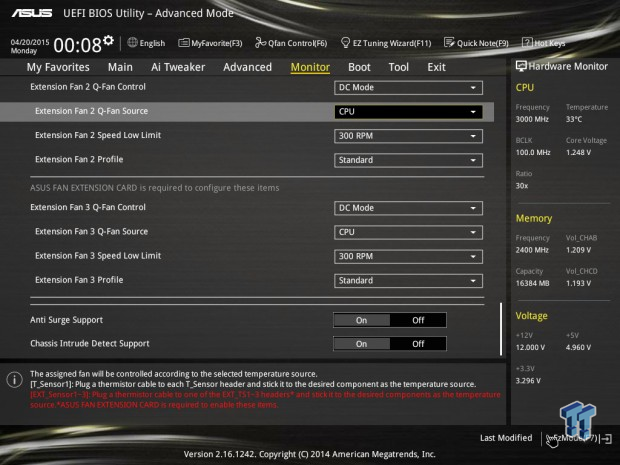Click the 04/20/2015 date text
The height and width of the screenshot is (465, 620).
click(30, 42)
